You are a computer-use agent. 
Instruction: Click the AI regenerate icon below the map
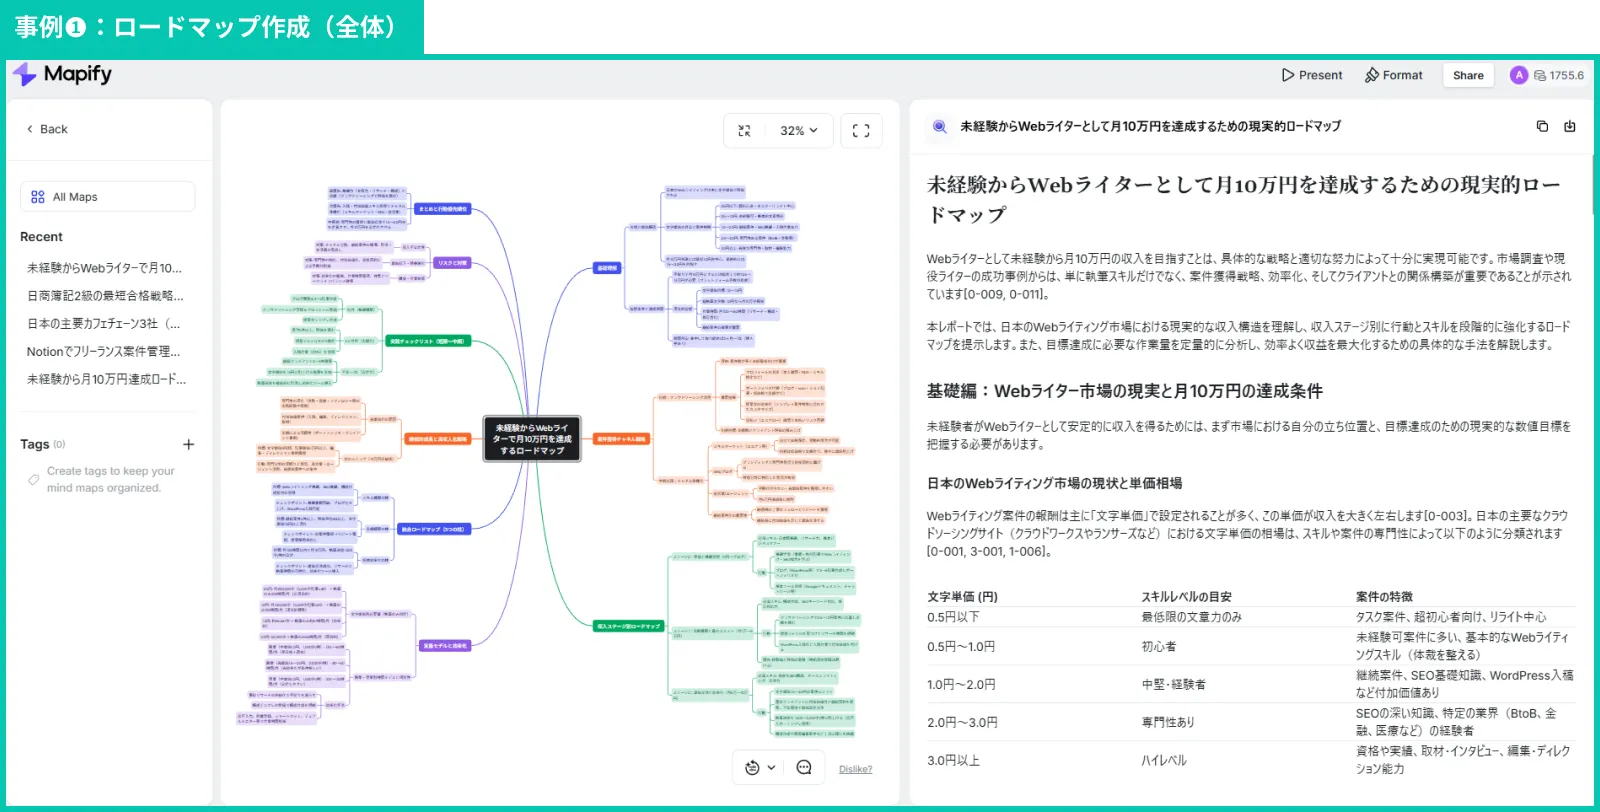(x=753, y=768)
